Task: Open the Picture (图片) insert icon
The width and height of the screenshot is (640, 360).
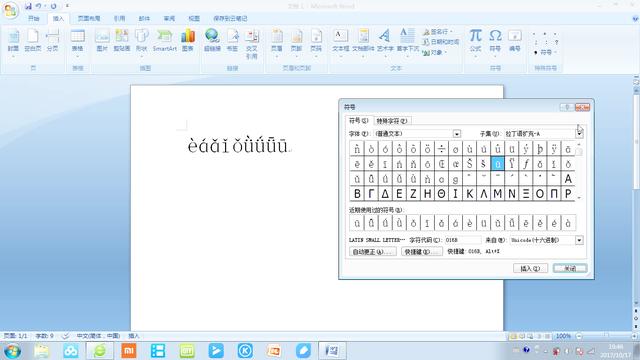Action: click(102, 40)
